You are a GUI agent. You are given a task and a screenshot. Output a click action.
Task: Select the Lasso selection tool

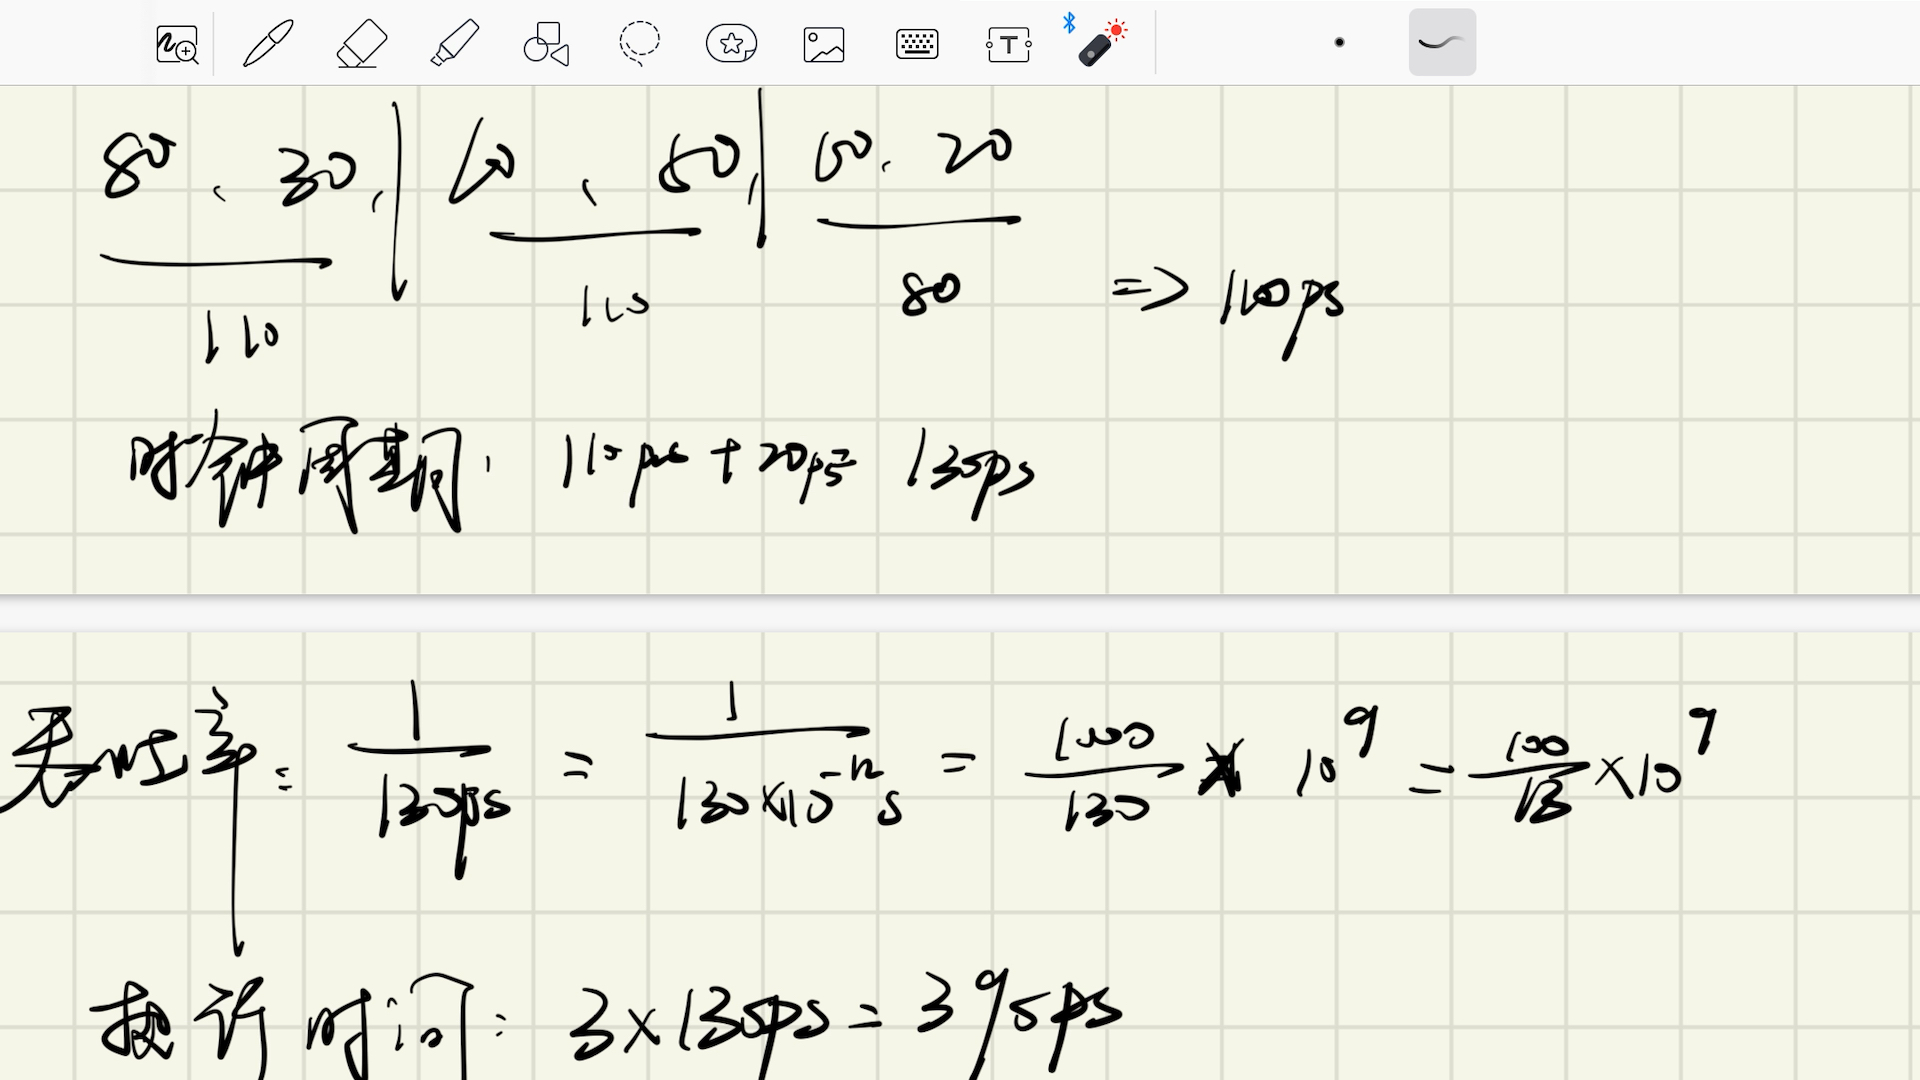coord(639,44)
